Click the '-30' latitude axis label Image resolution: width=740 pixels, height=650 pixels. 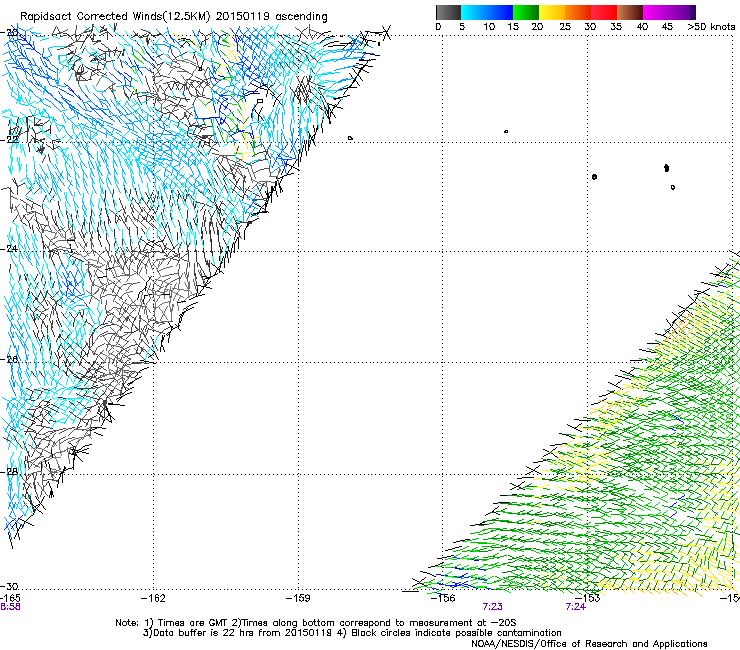coord(10,586)
